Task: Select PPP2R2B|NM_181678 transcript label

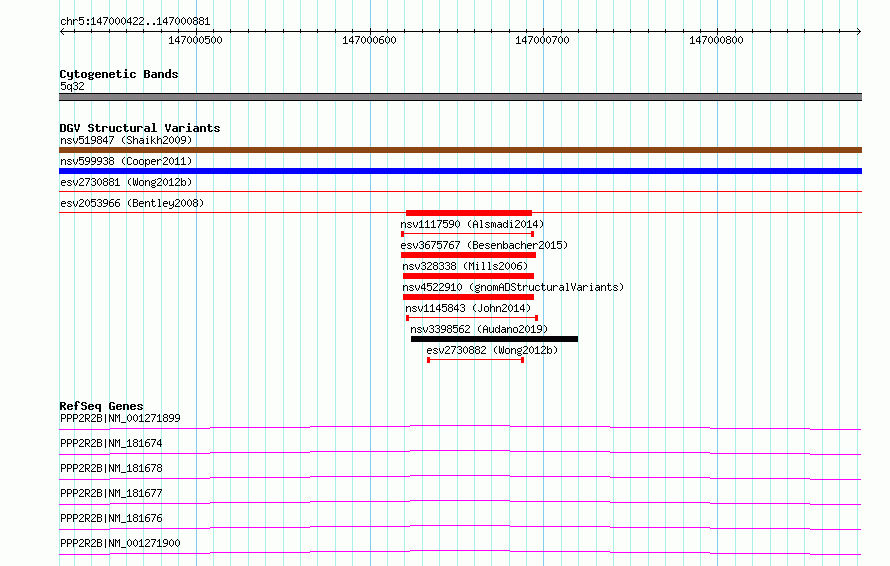Action: click(x=111, y=468)
